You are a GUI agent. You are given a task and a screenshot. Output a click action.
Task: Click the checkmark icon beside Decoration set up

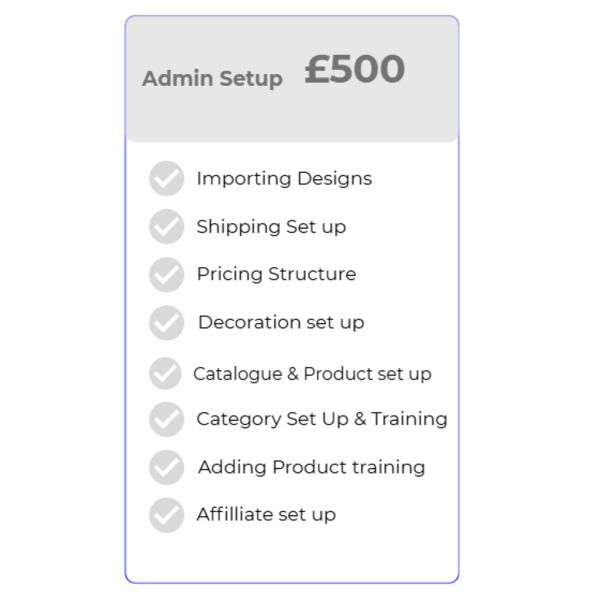166,323
